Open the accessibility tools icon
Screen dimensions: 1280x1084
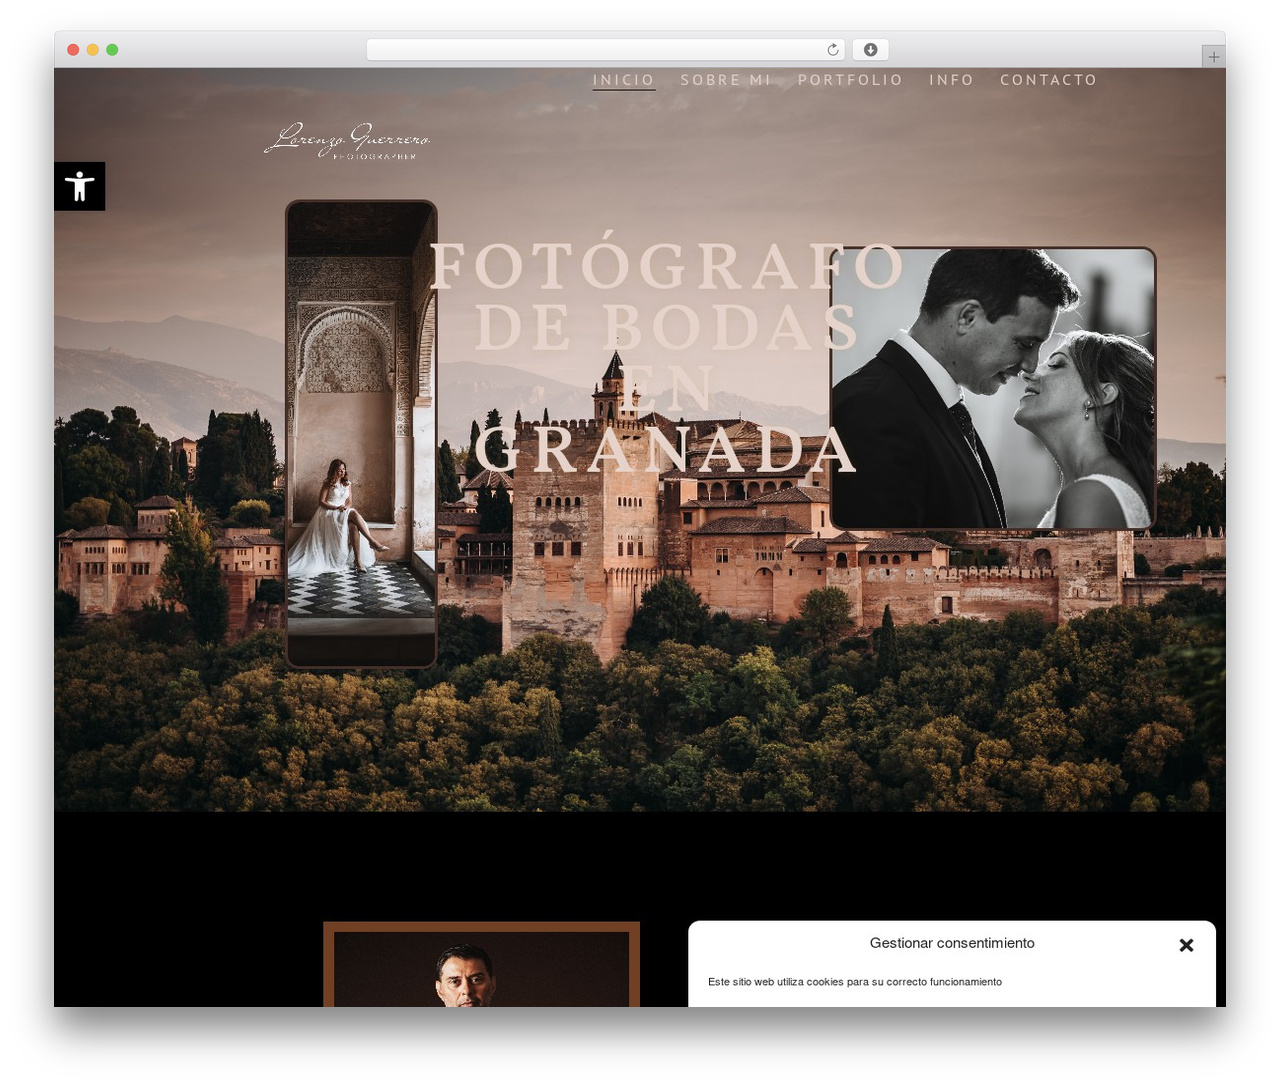80,186
